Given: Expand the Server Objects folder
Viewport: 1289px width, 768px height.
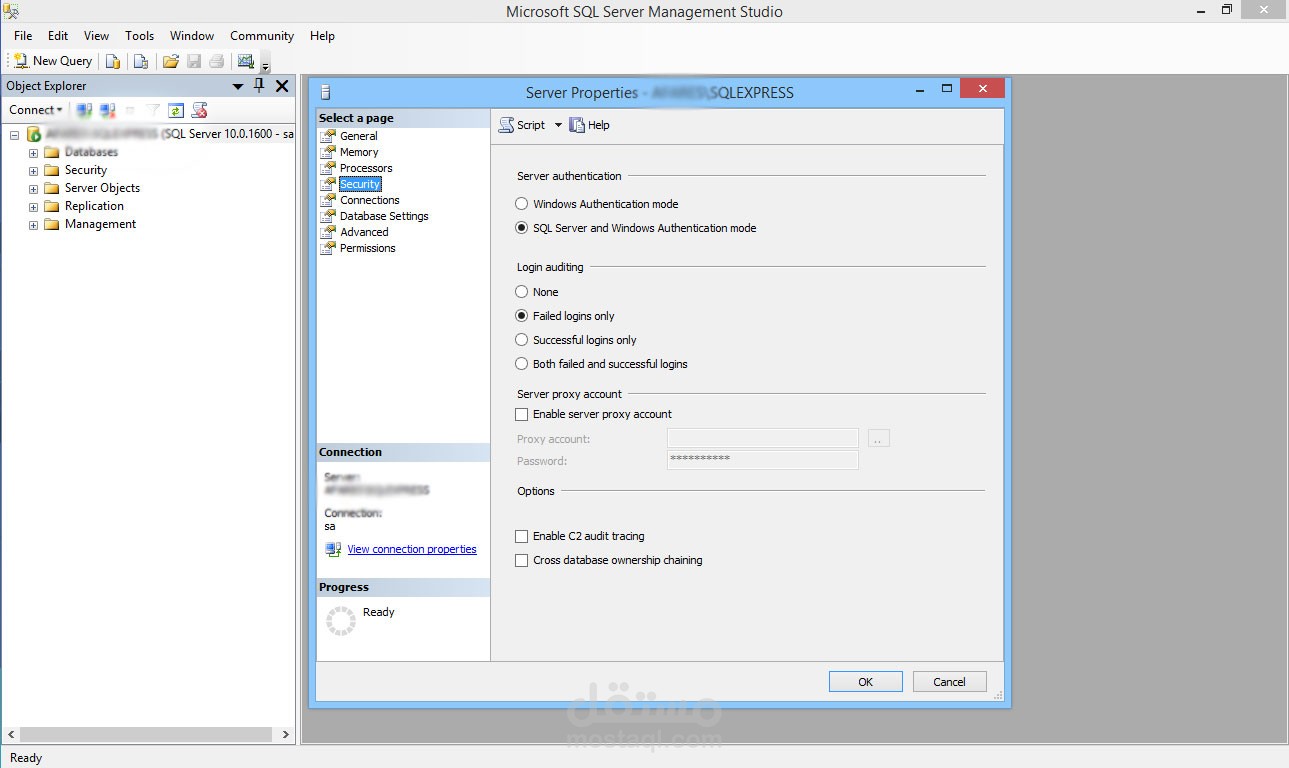Looking at the screenshot, I should coord(33,189).
